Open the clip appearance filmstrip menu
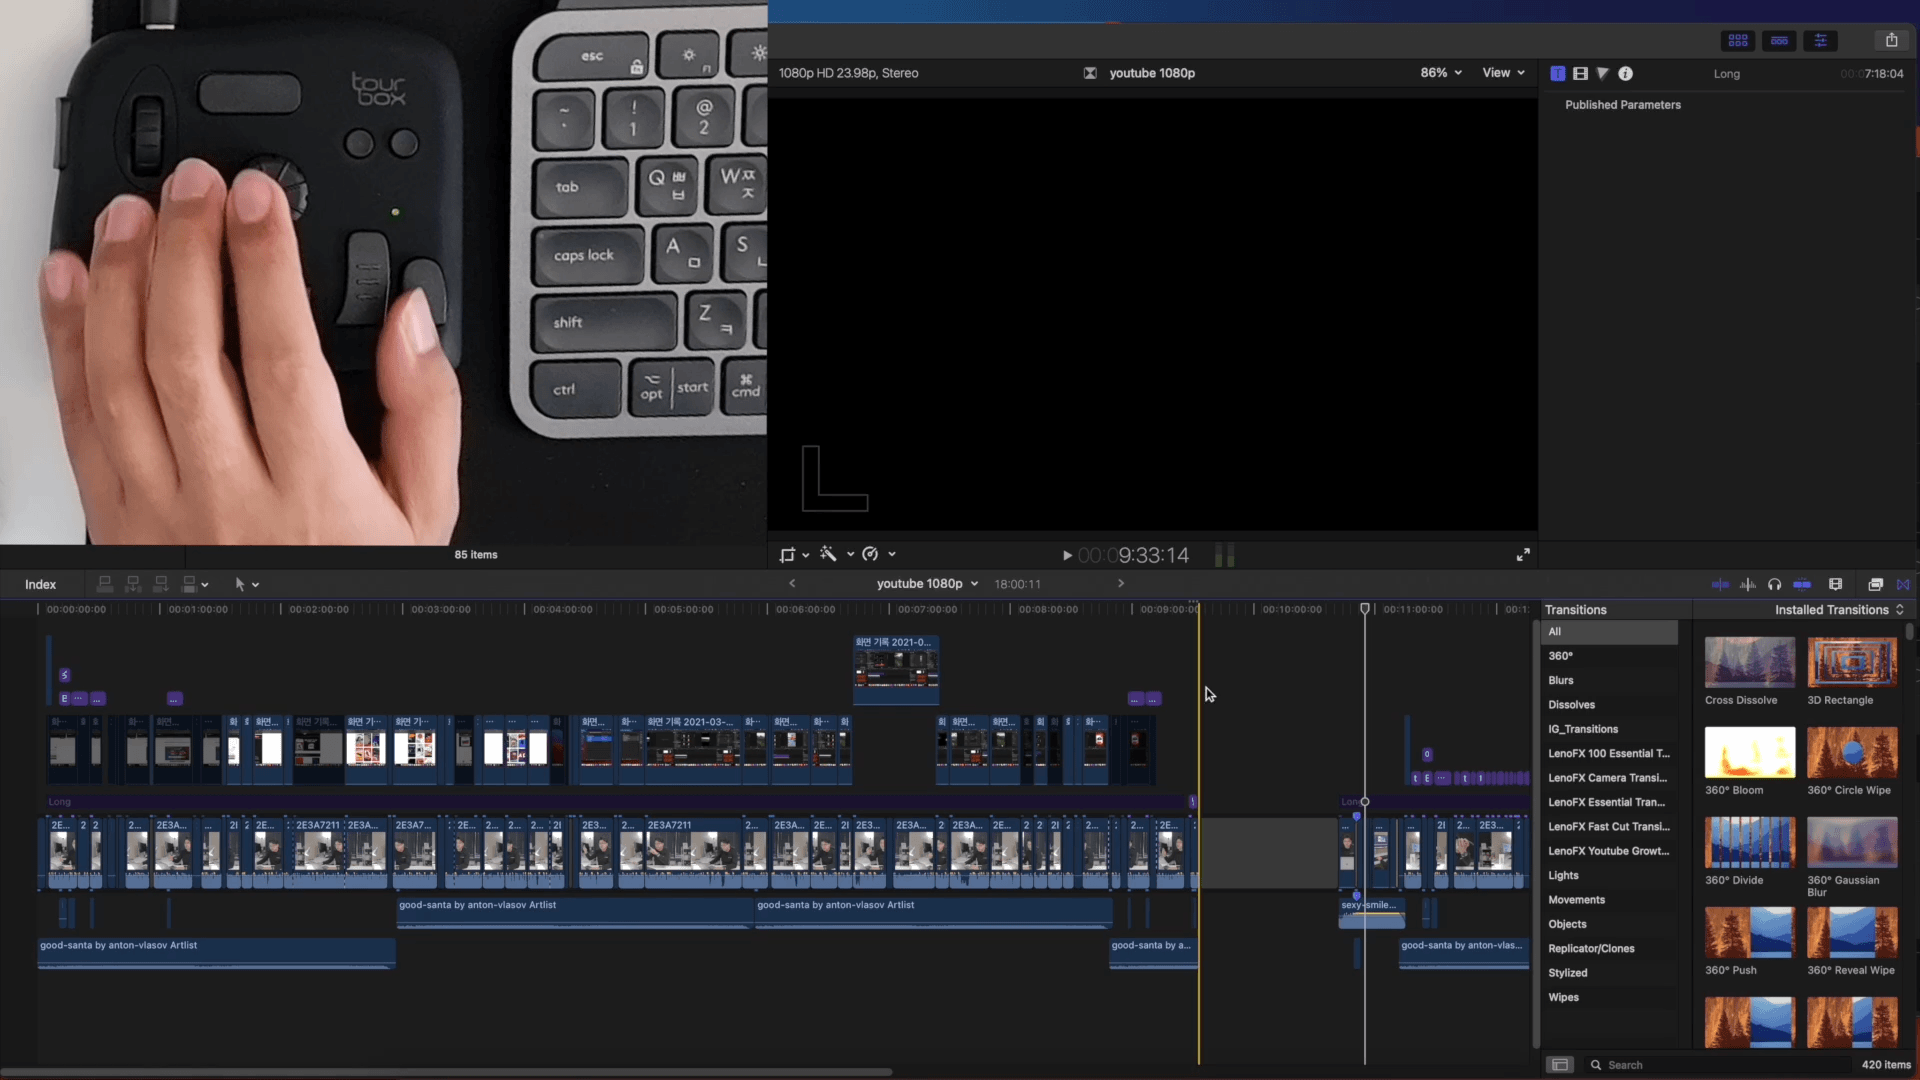Viewport: 1920px width, 1080px height. (1835, 584)
